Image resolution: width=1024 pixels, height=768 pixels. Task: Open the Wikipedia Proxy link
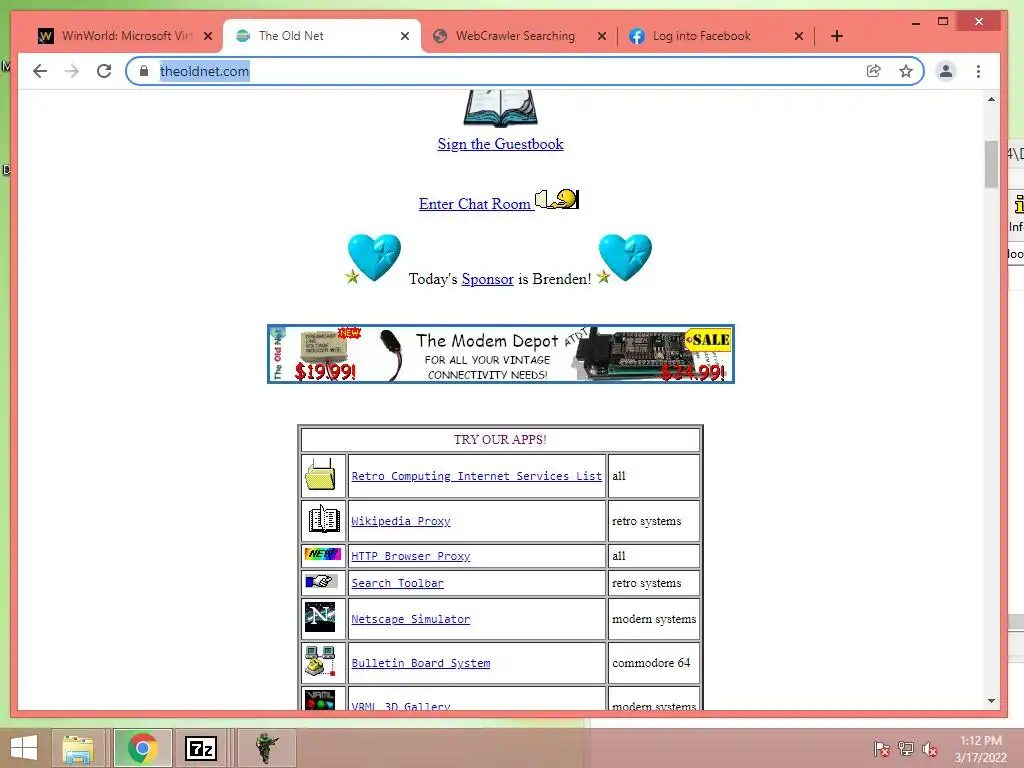[401, 521]
